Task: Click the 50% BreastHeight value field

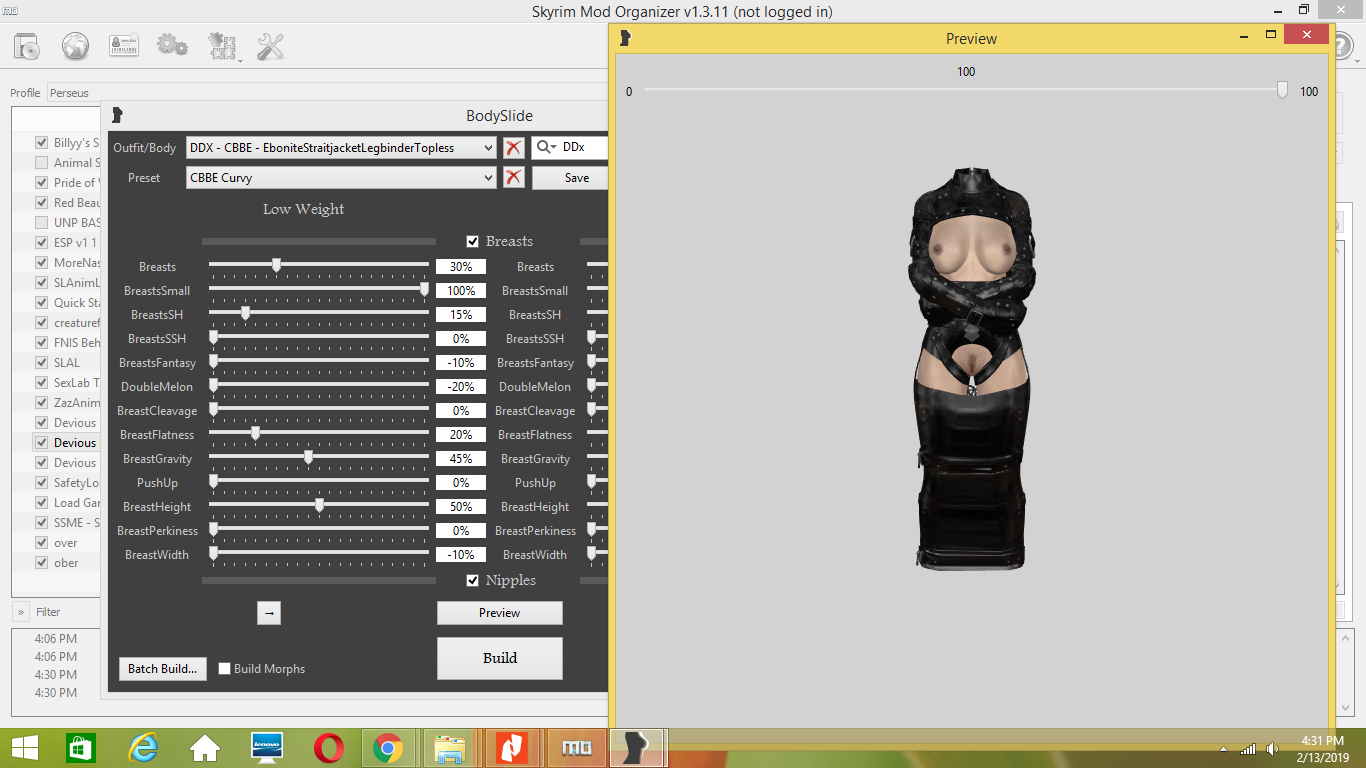Action: click(x=461, y=507)
